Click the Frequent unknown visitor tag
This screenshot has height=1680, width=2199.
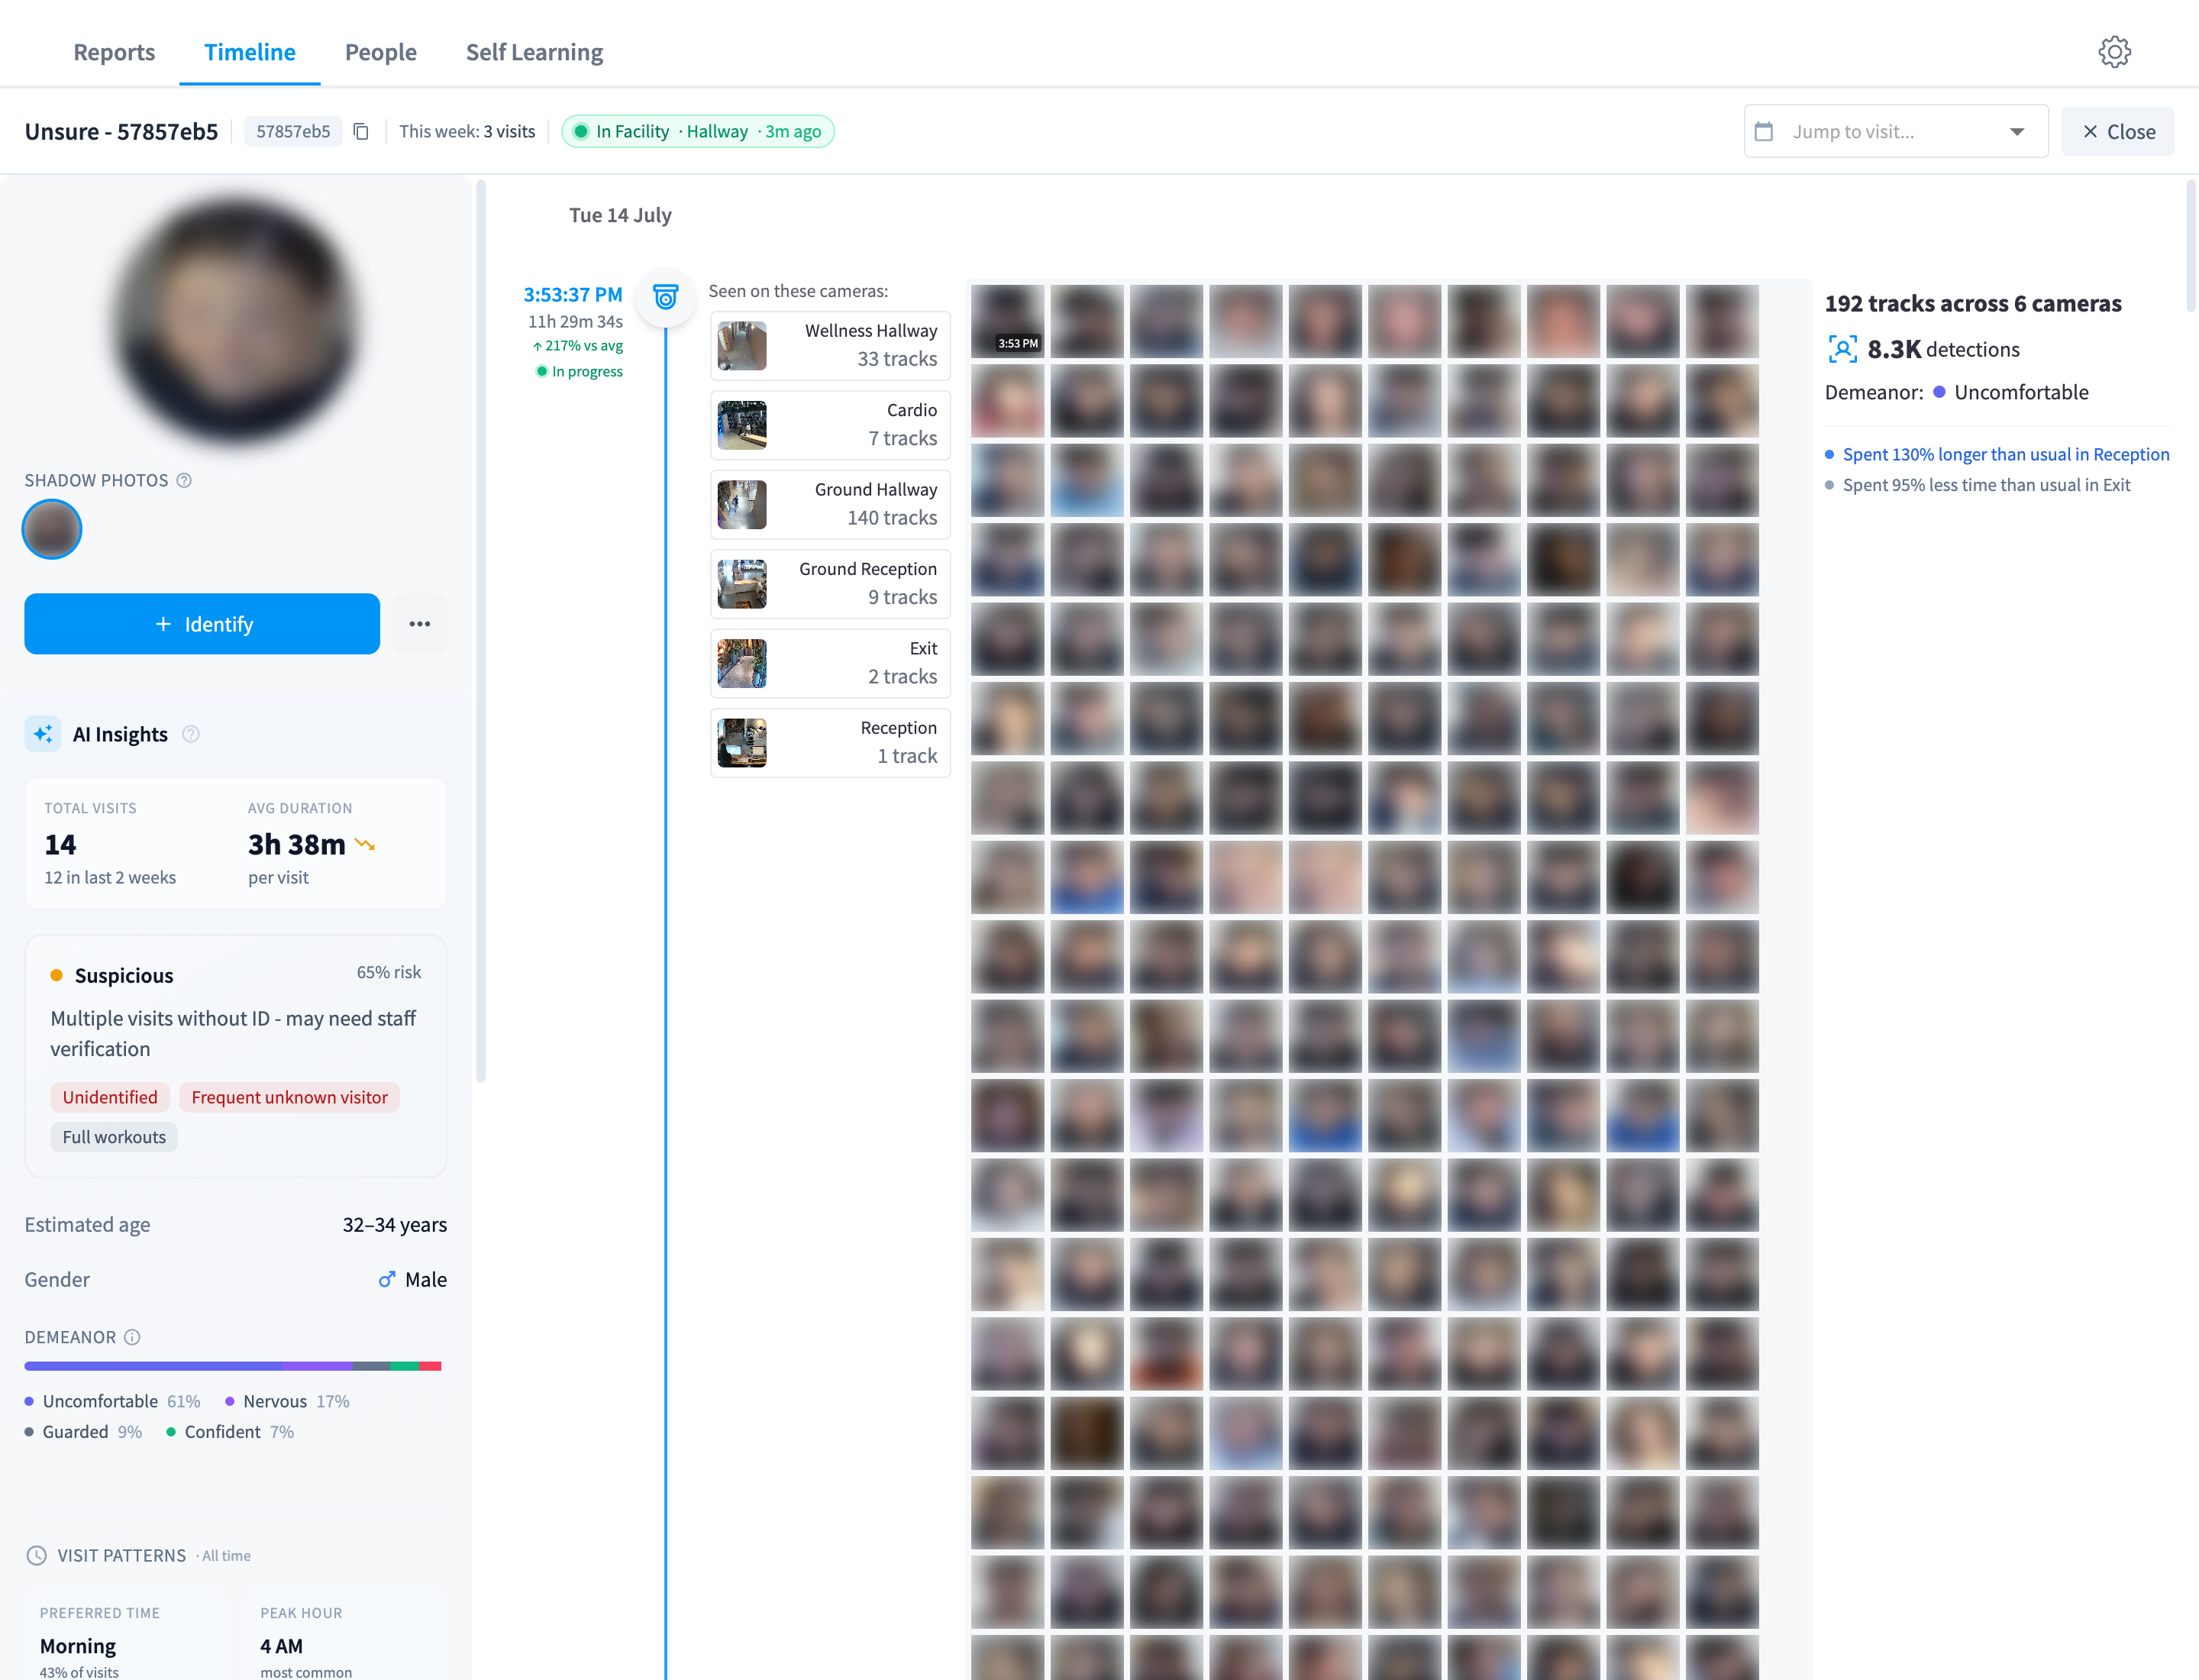tap(289, 1097)
